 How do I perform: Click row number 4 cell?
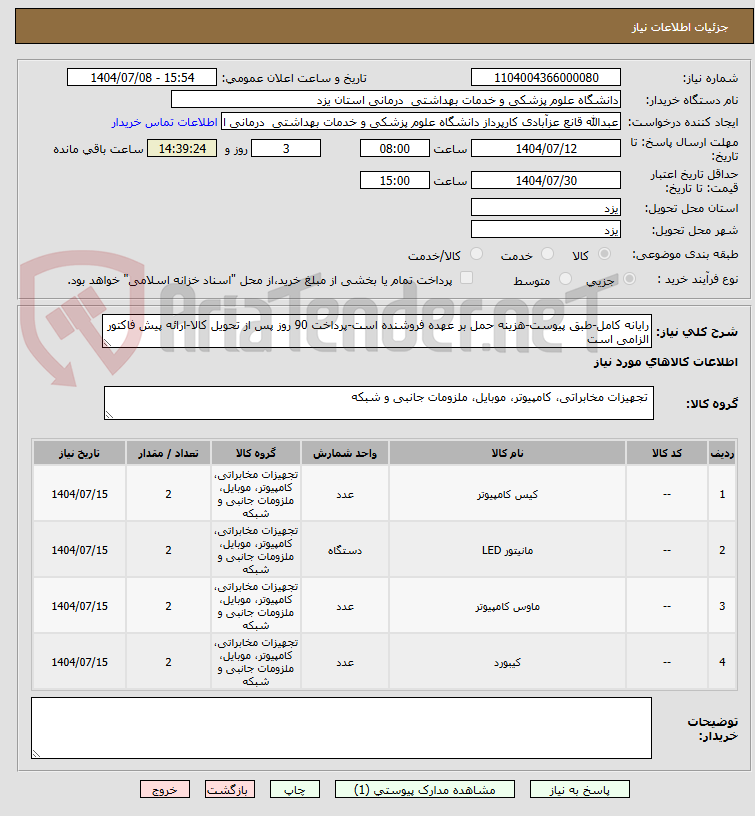(x=722, y=662)
